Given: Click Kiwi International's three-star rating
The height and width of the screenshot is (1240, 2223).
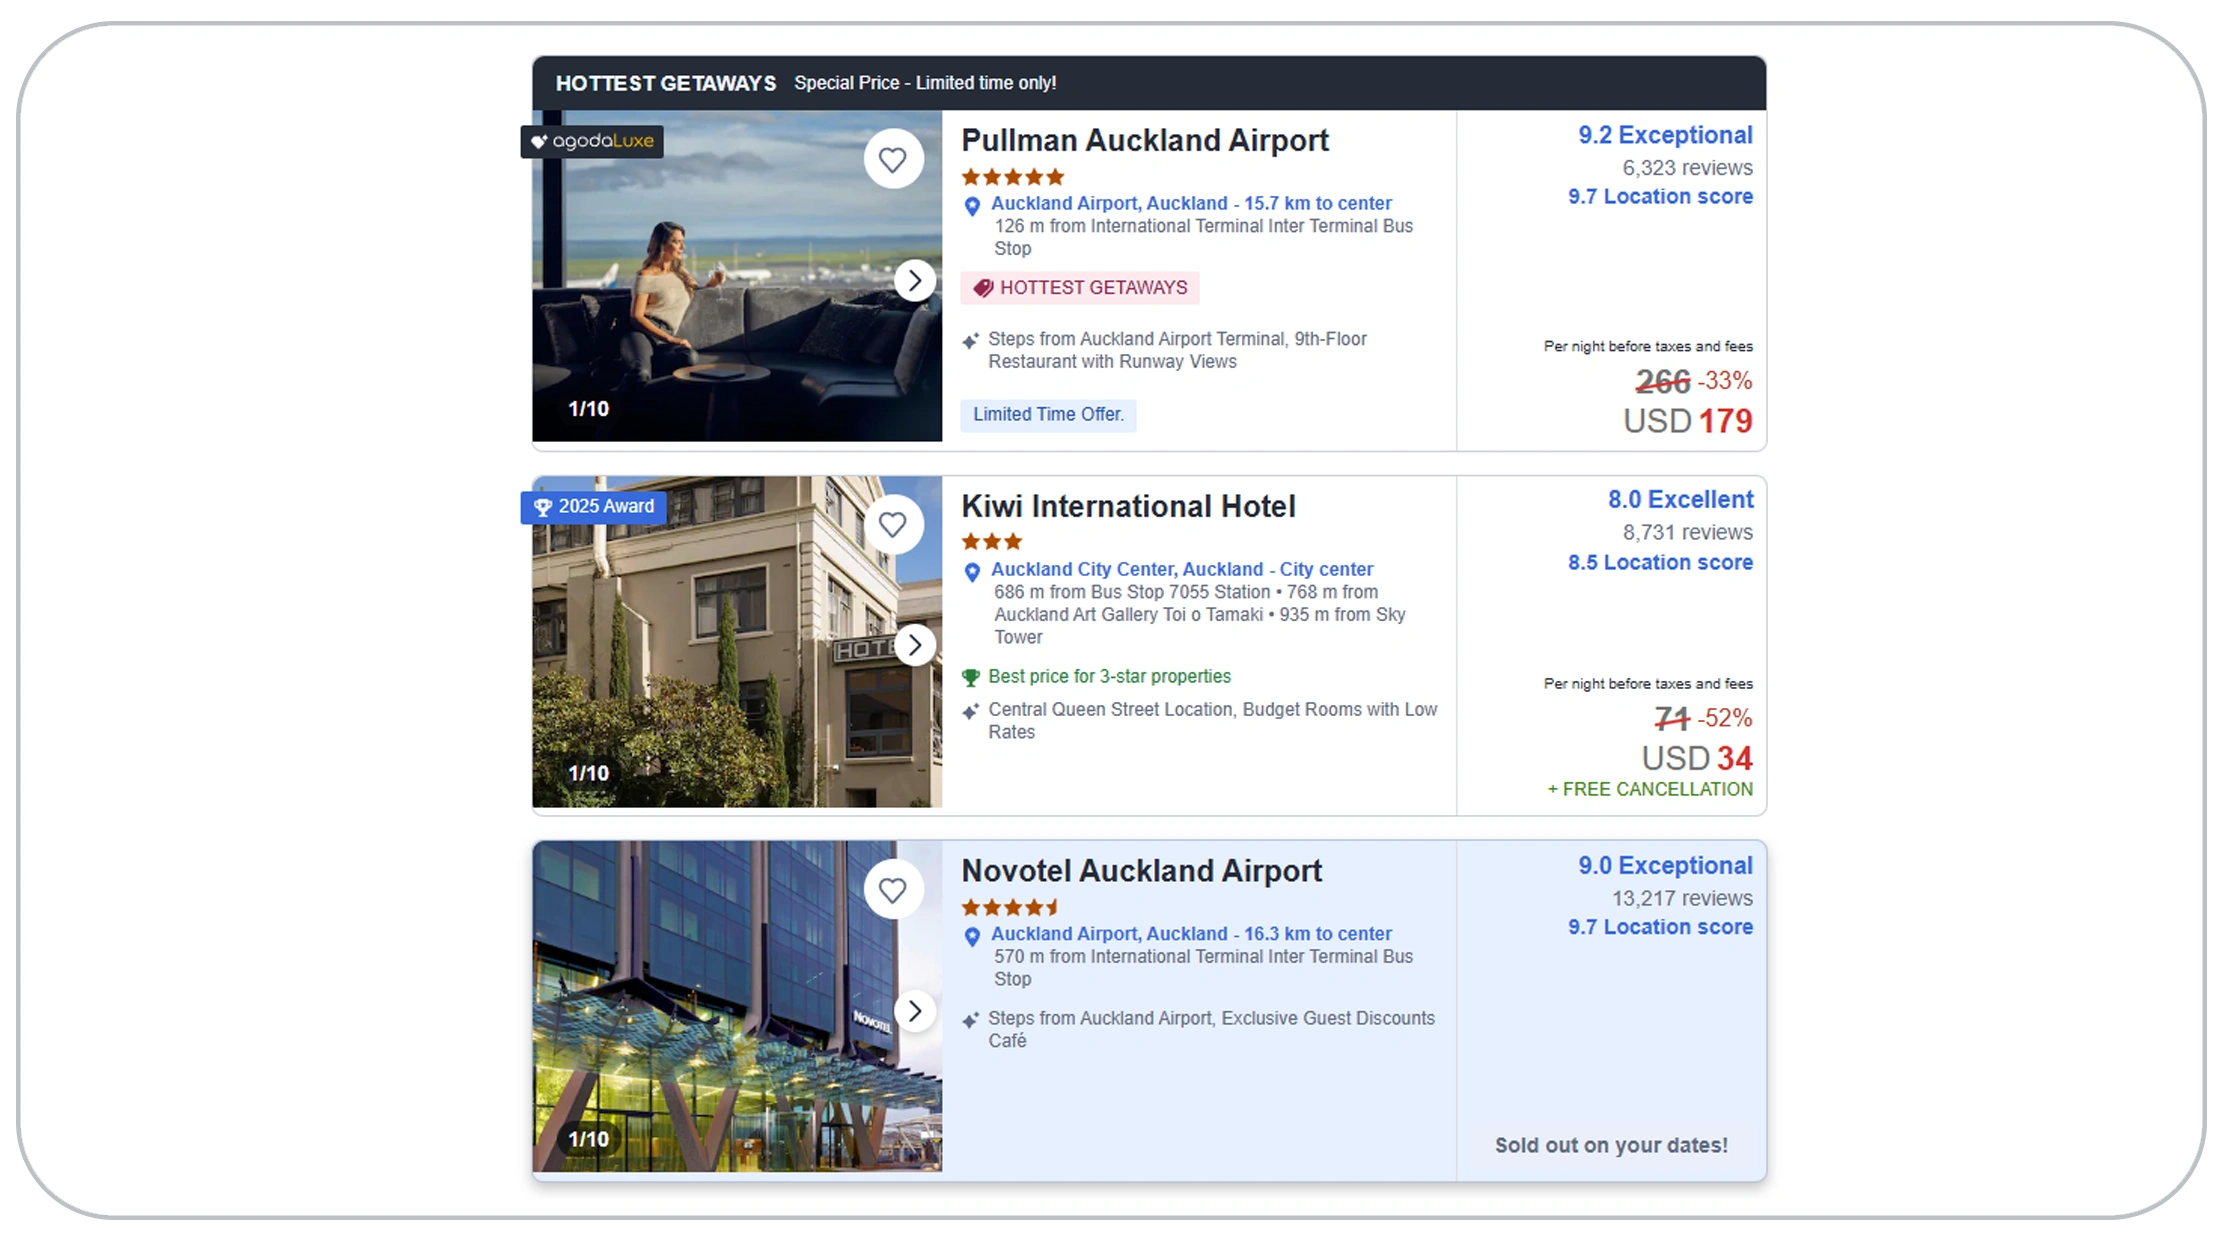Looking at the screenshot, I should coord(992,542).
